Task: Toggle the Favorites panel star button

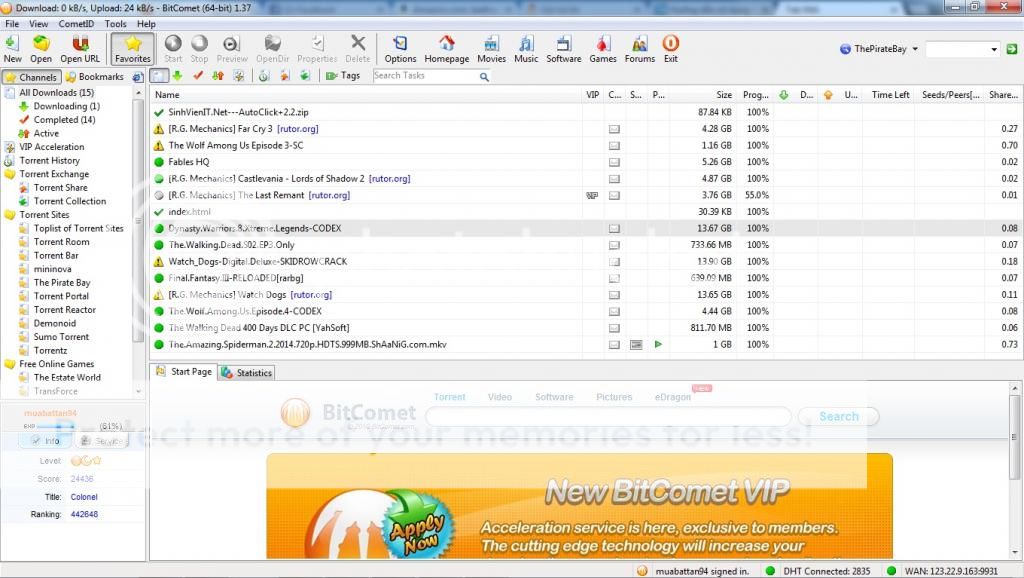Action: [133, 50]
